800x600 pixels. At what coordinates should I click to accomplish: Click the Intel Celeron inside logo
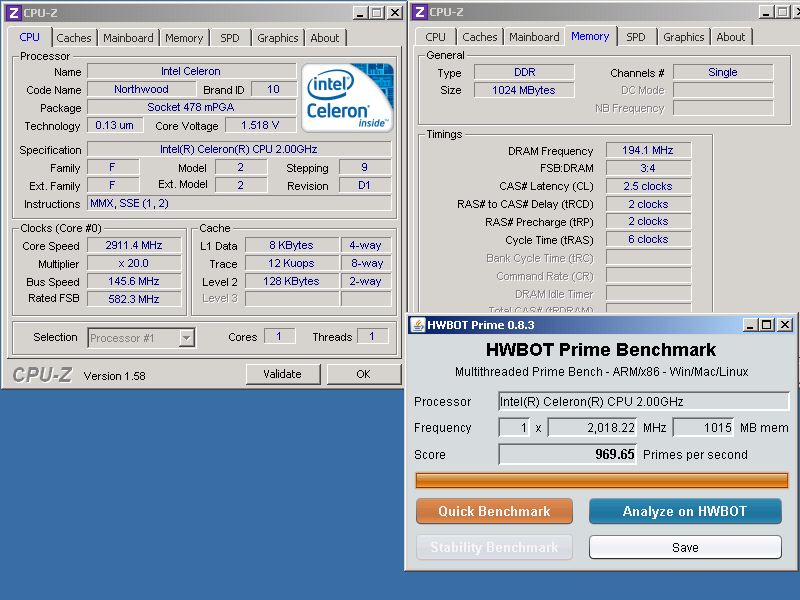347,97
